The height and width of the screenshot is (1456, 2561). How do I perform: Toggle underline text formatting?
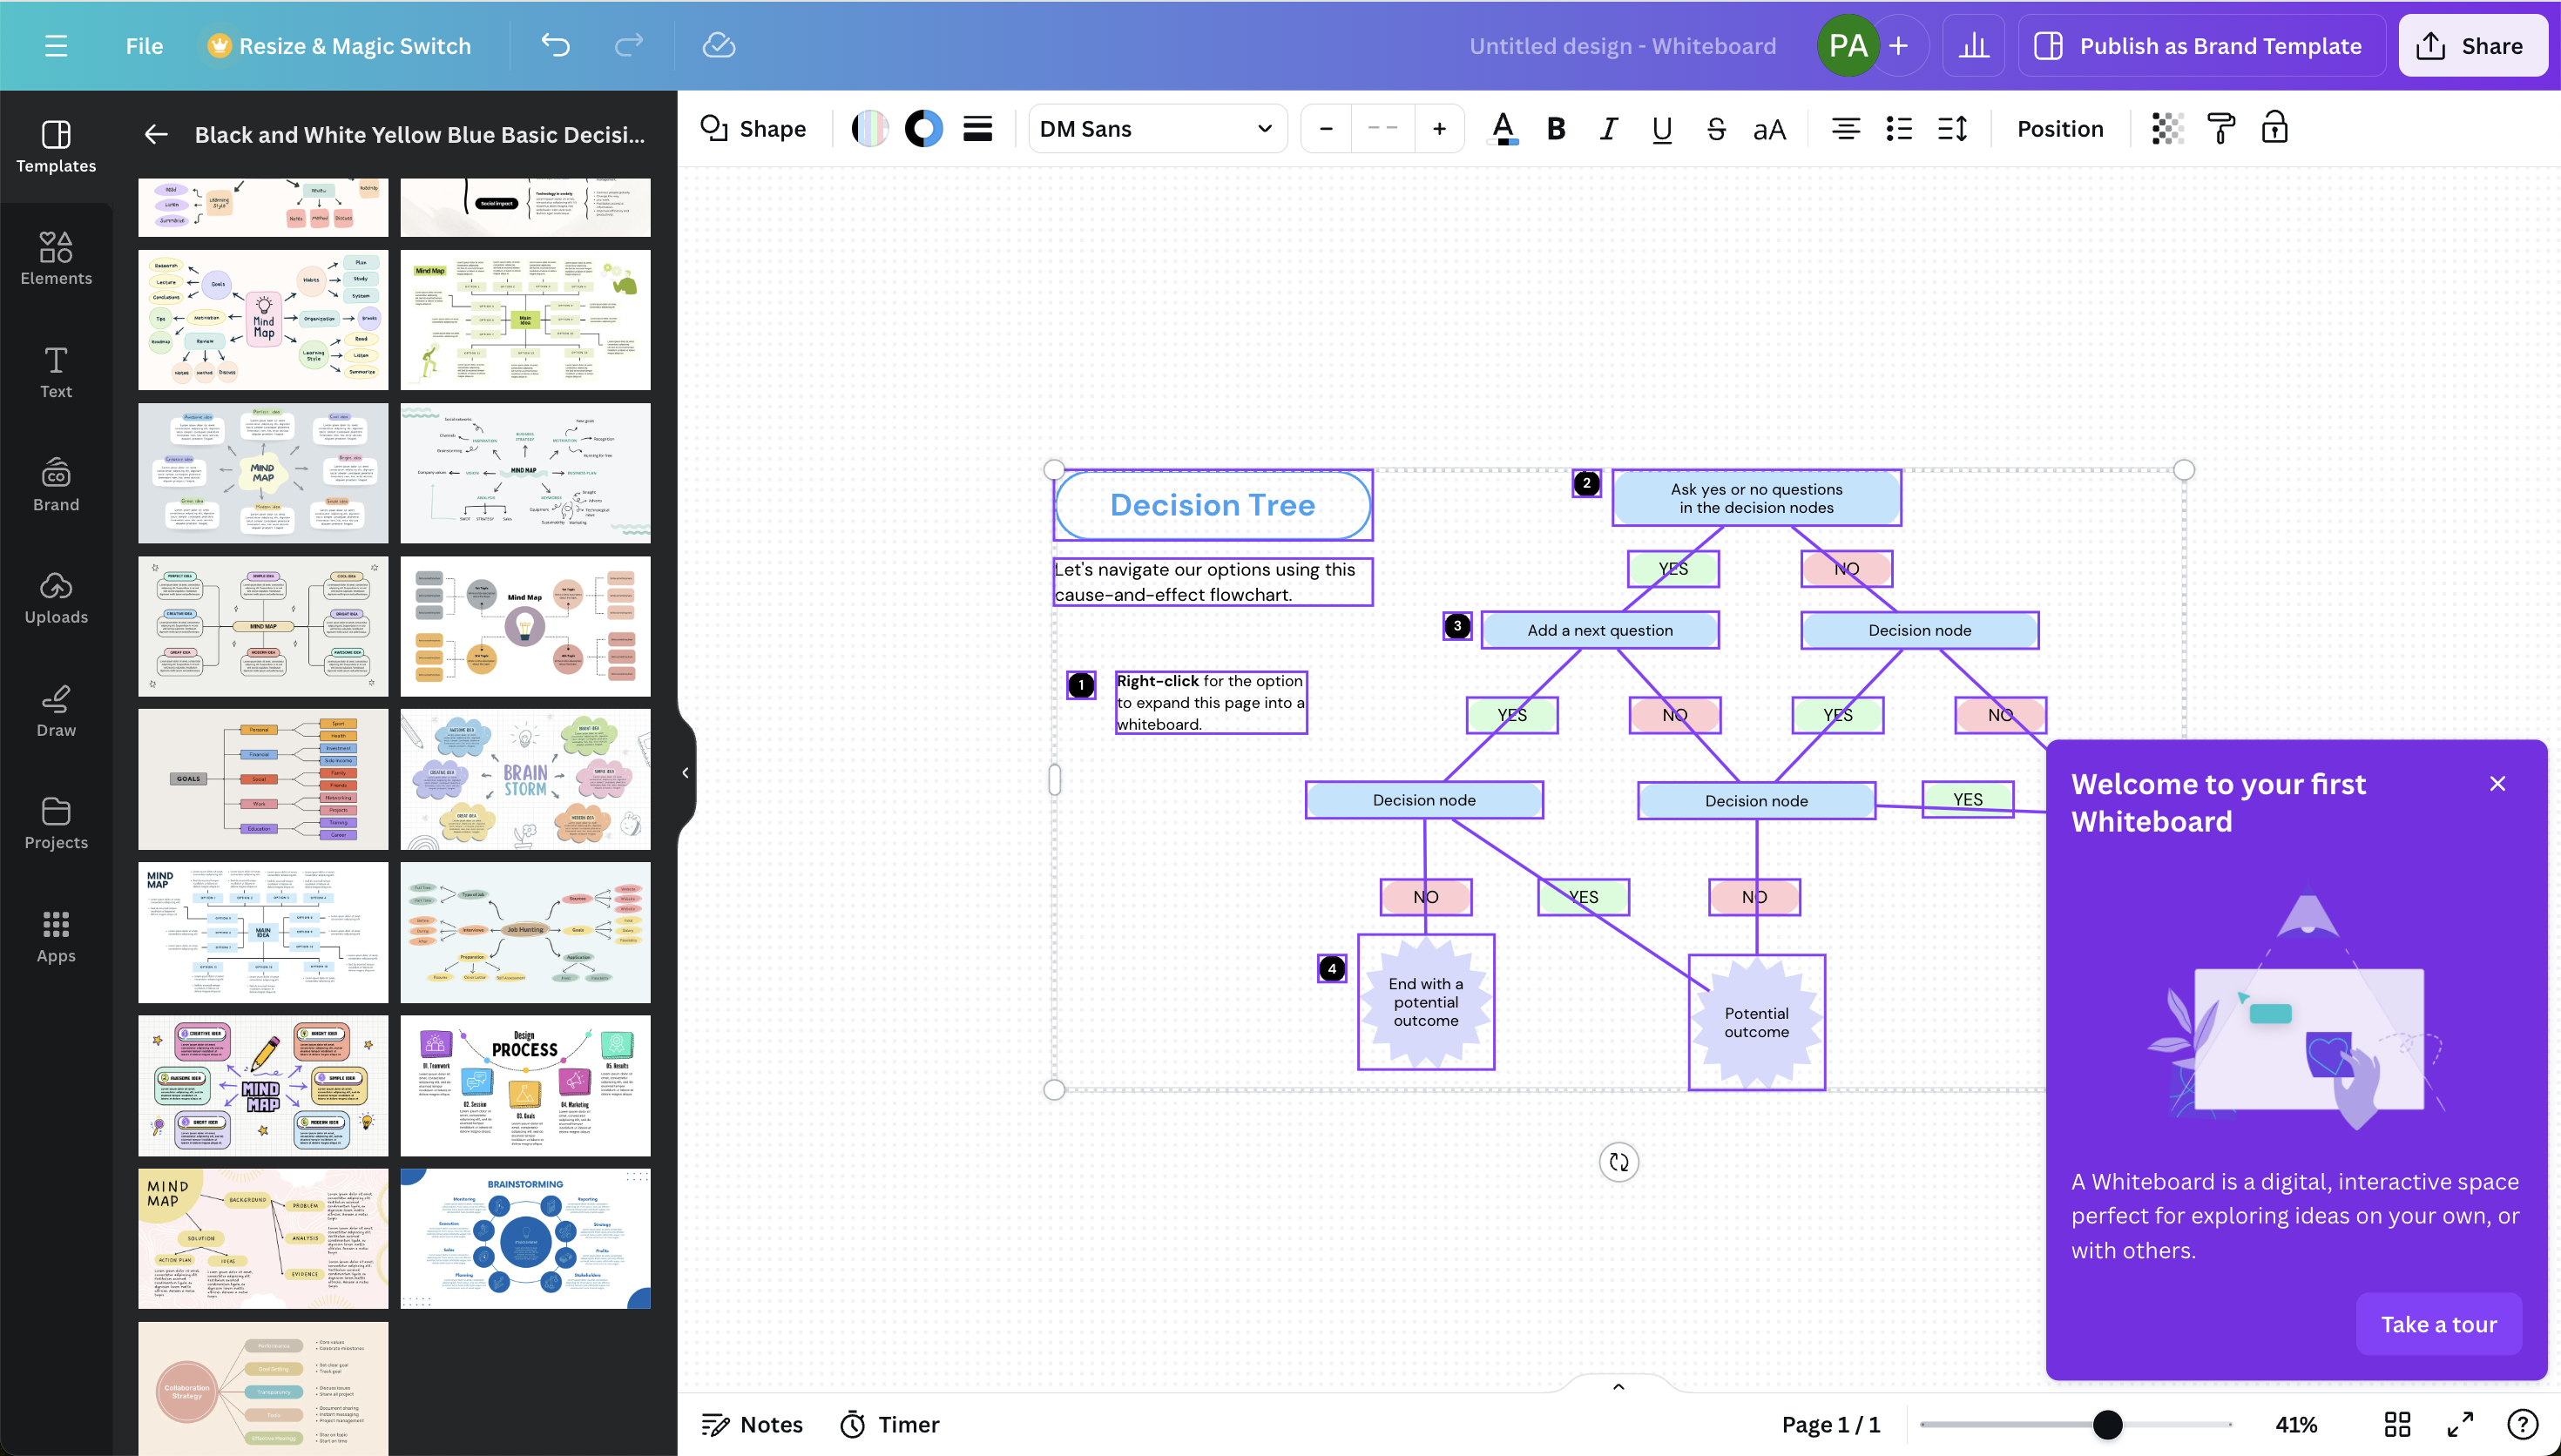tap(1662, 129)
